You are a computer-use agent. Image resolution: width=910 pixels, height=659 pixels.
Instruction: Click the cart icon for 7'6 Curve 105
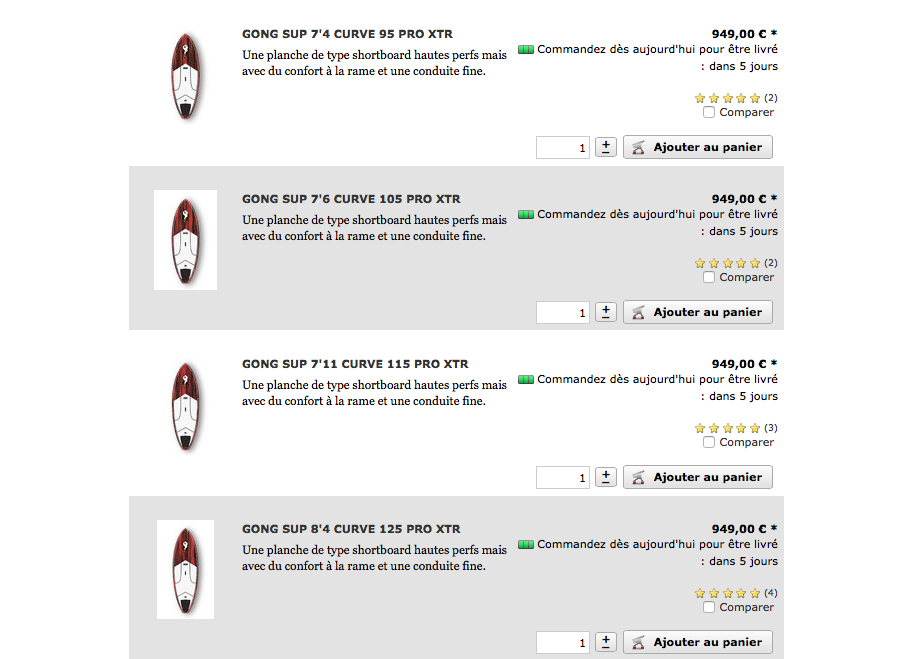(x=639, y=313)
